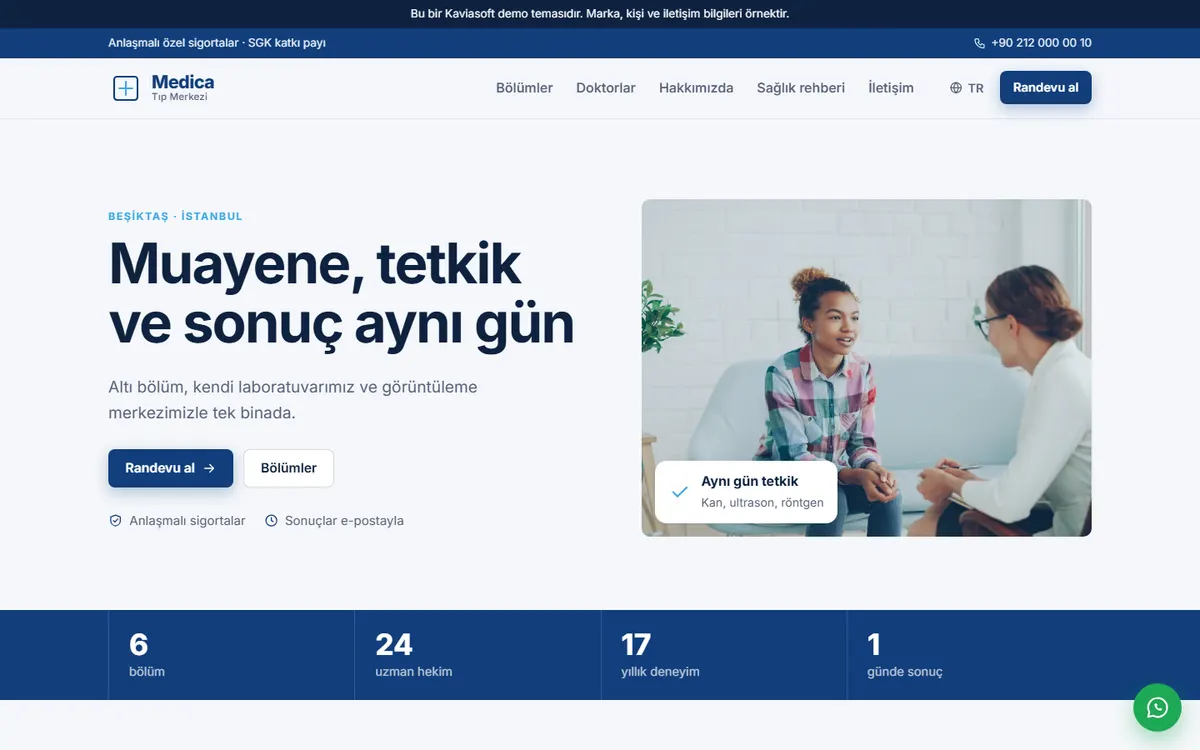
Task: Click the 'Muayene, tetkik ve sonuç aynı gün' heading
Action: pyautogui.click(x=341, y=293)
